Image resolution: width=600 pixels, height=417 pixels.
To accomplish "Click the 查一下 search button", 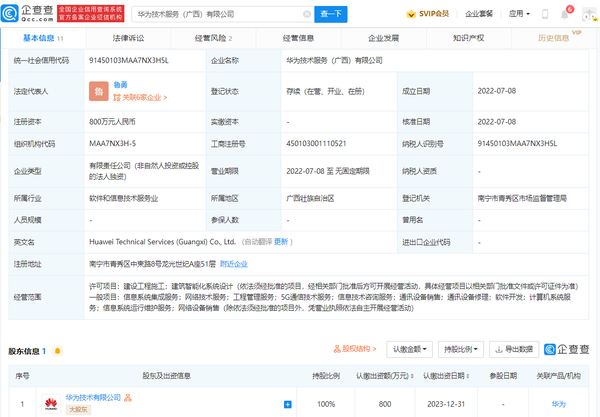I will tap(331, 14).
